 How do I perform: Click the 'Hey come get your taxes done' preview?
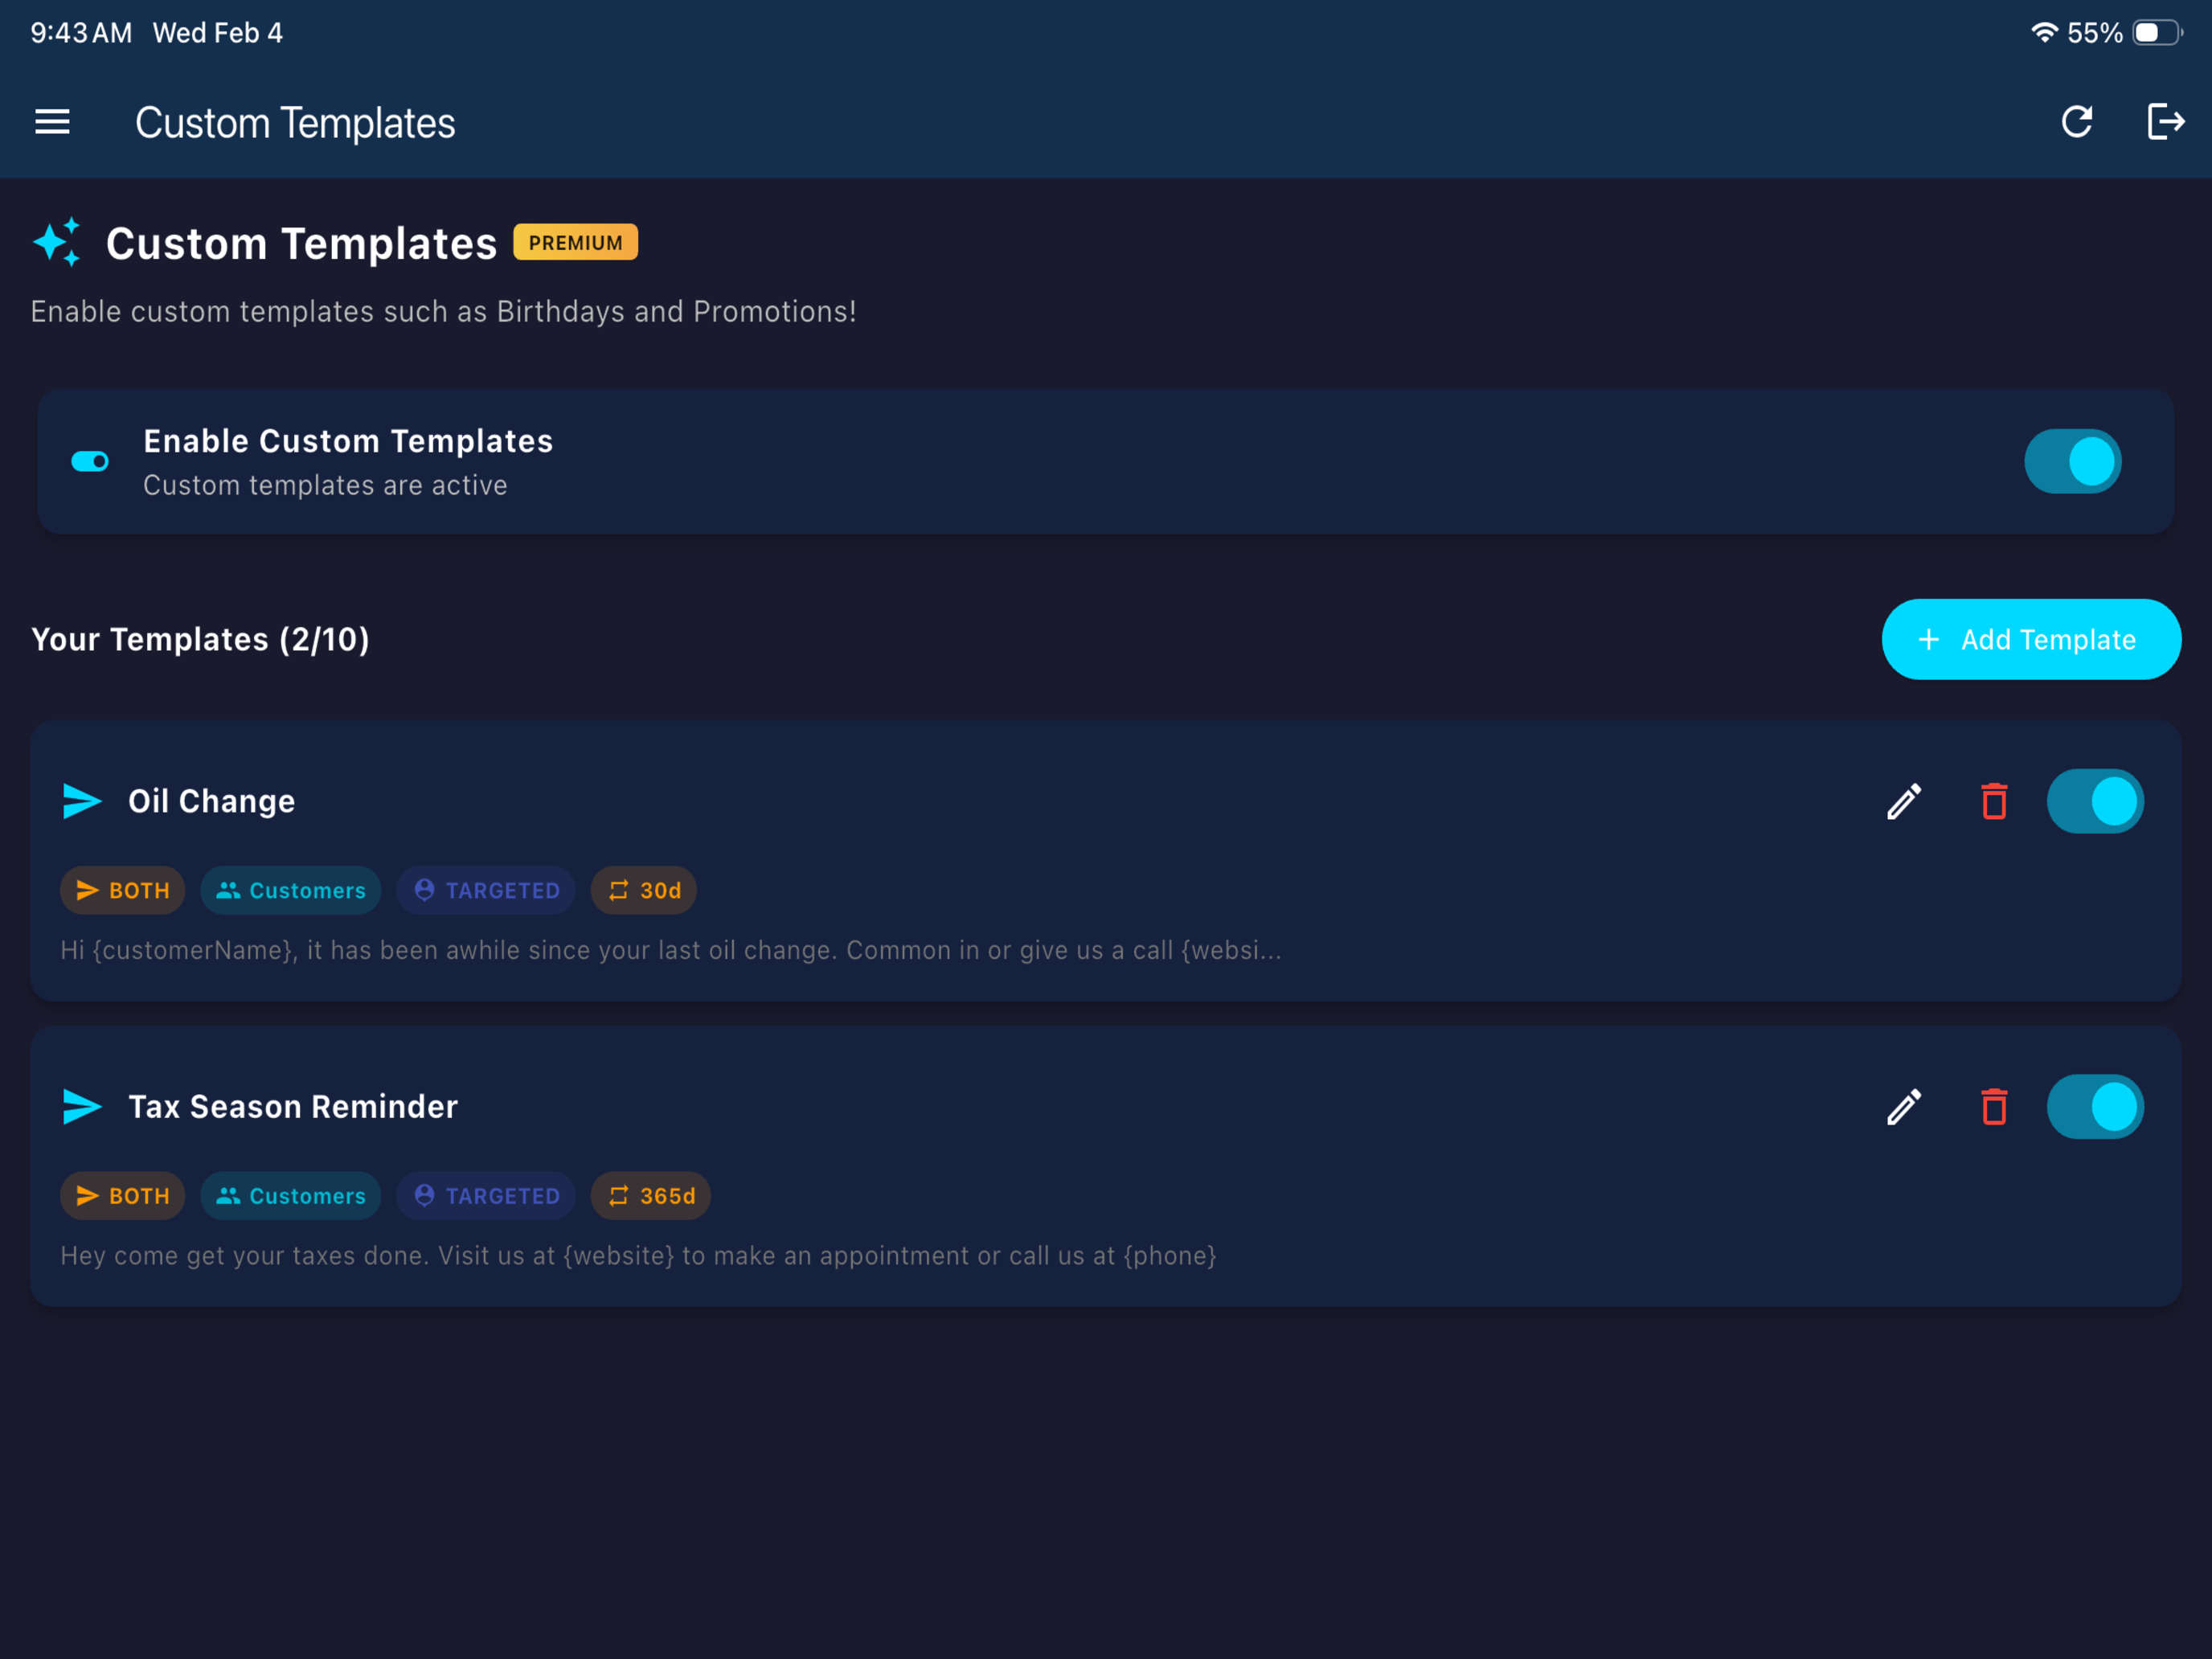click(x=638, y=1256)
